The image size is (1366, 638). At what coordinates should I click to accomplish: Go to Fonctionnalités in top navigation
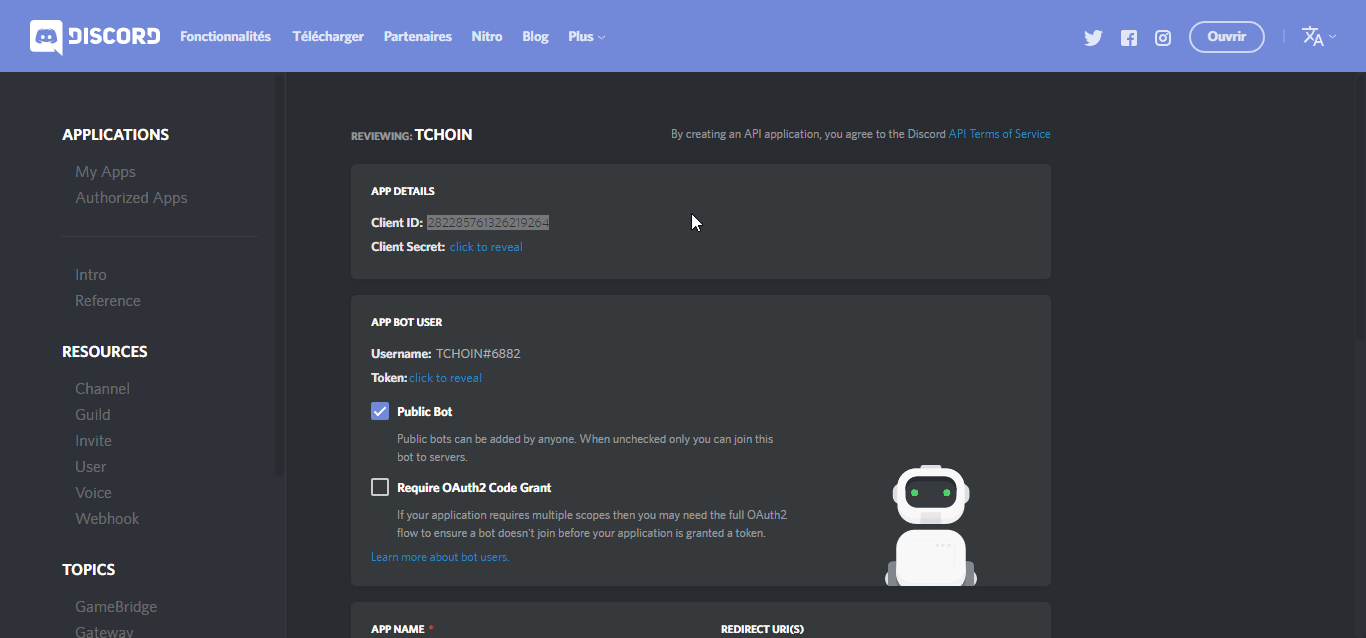(x=225, y=37)
